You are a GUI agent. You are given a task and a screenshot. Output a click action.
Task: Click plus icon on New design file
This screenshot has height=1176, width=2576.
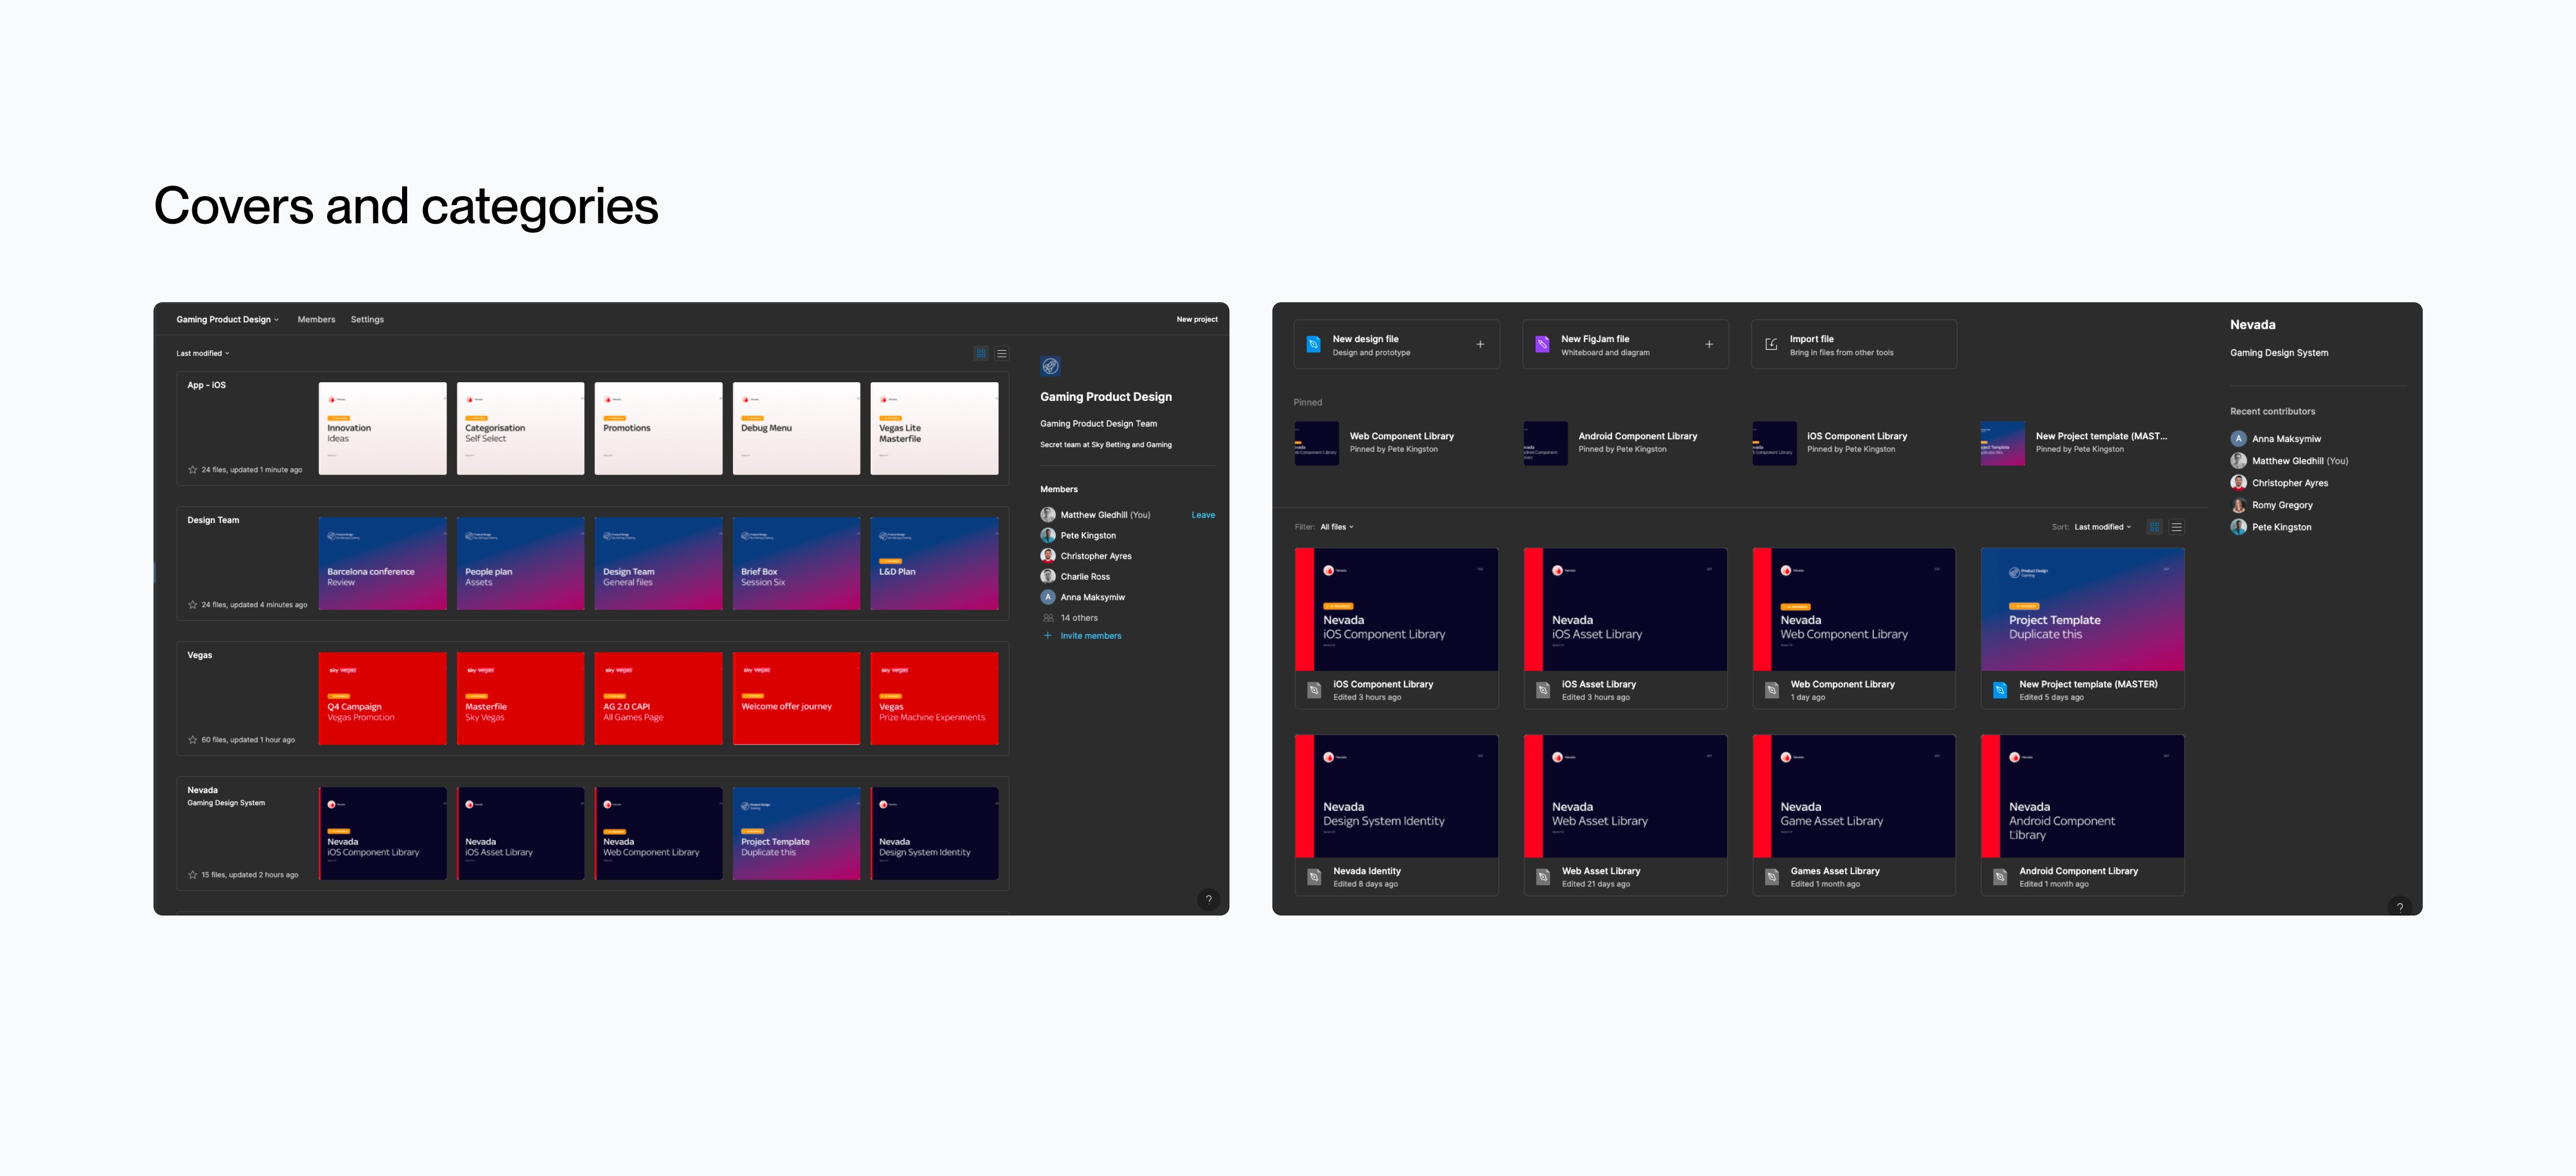pyautogui.click(x=1480, y=344)
